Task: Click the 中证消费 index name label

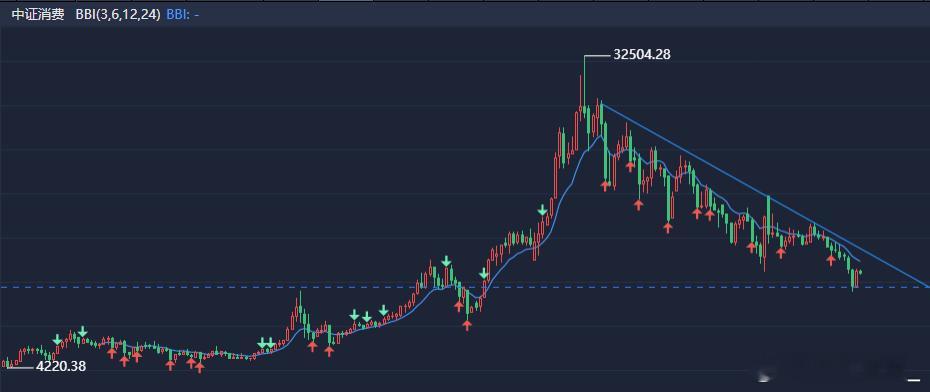Action: pos(38,15)
